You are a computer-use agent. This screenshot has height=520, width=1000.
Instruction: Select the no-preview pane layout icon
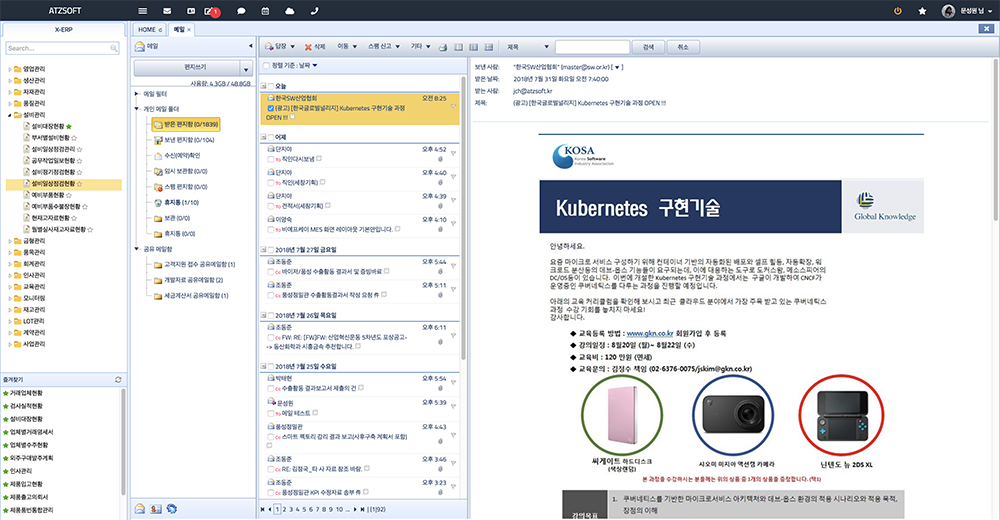[x=459, y=47]
